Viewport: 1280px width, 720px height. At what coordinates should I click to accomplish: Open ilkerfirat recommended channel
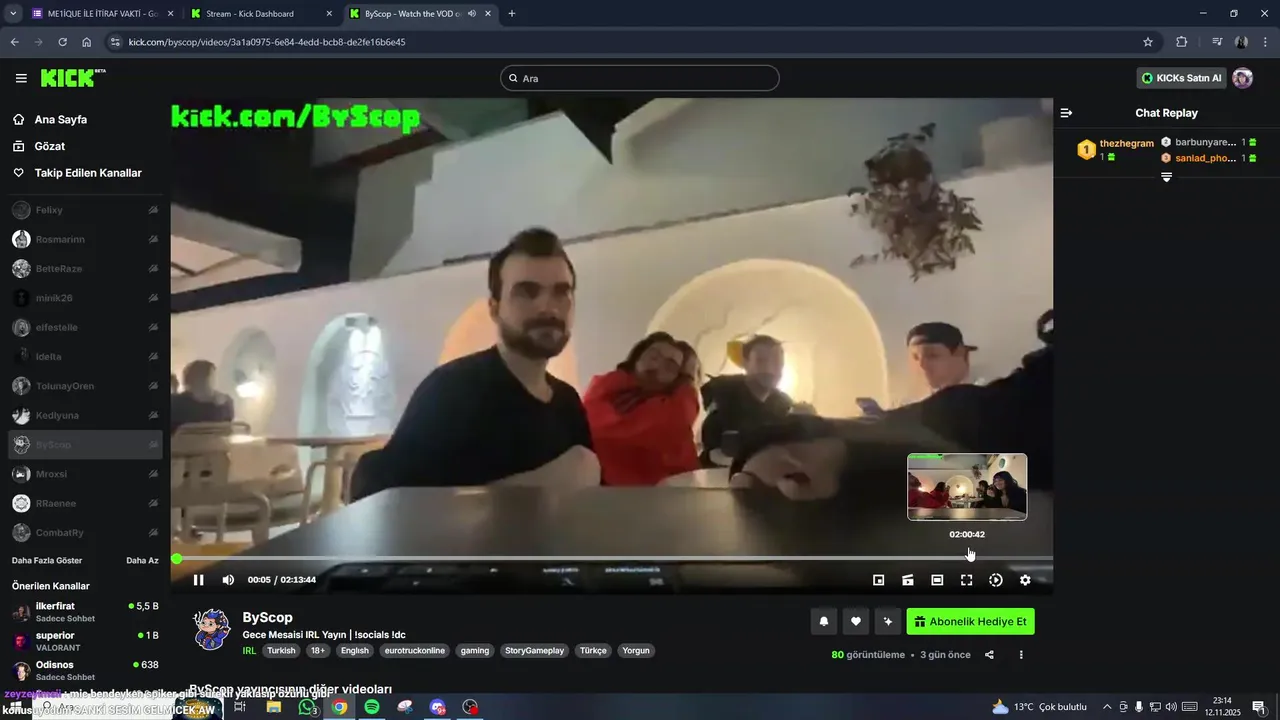85,612
